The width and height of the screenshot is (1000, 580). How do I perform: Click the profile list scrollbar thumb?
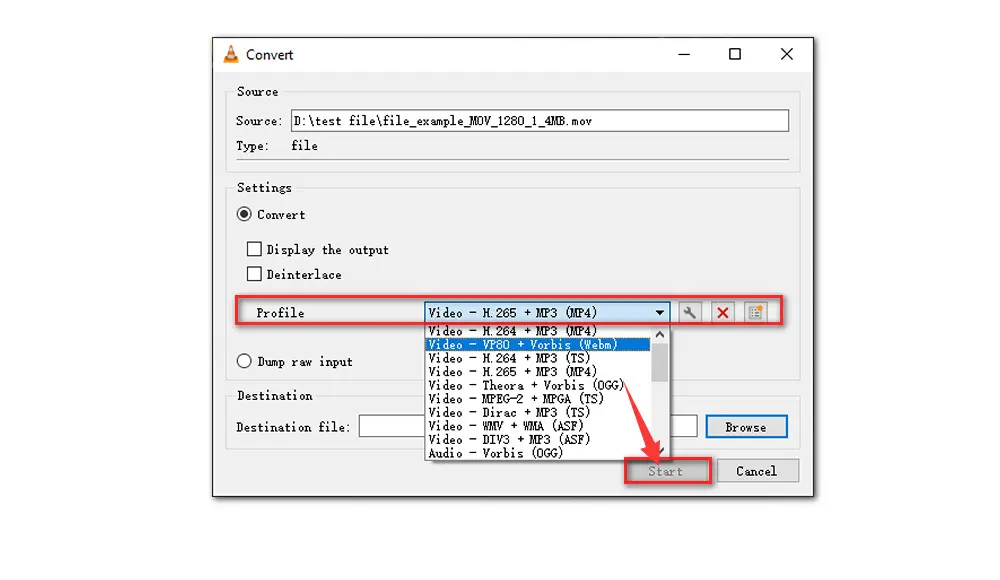(660, 362)
